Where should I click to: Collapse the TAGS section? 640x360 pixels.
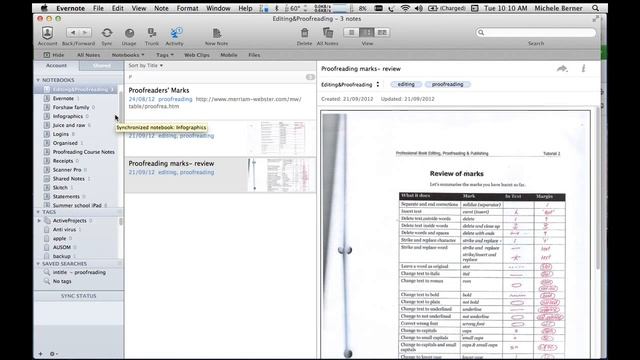pos(38,212)
